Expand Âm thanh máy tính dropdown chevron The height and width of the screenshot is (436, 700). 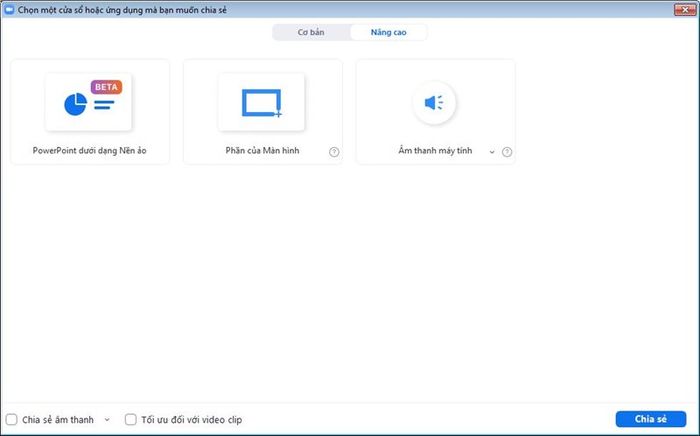[492, 152]
